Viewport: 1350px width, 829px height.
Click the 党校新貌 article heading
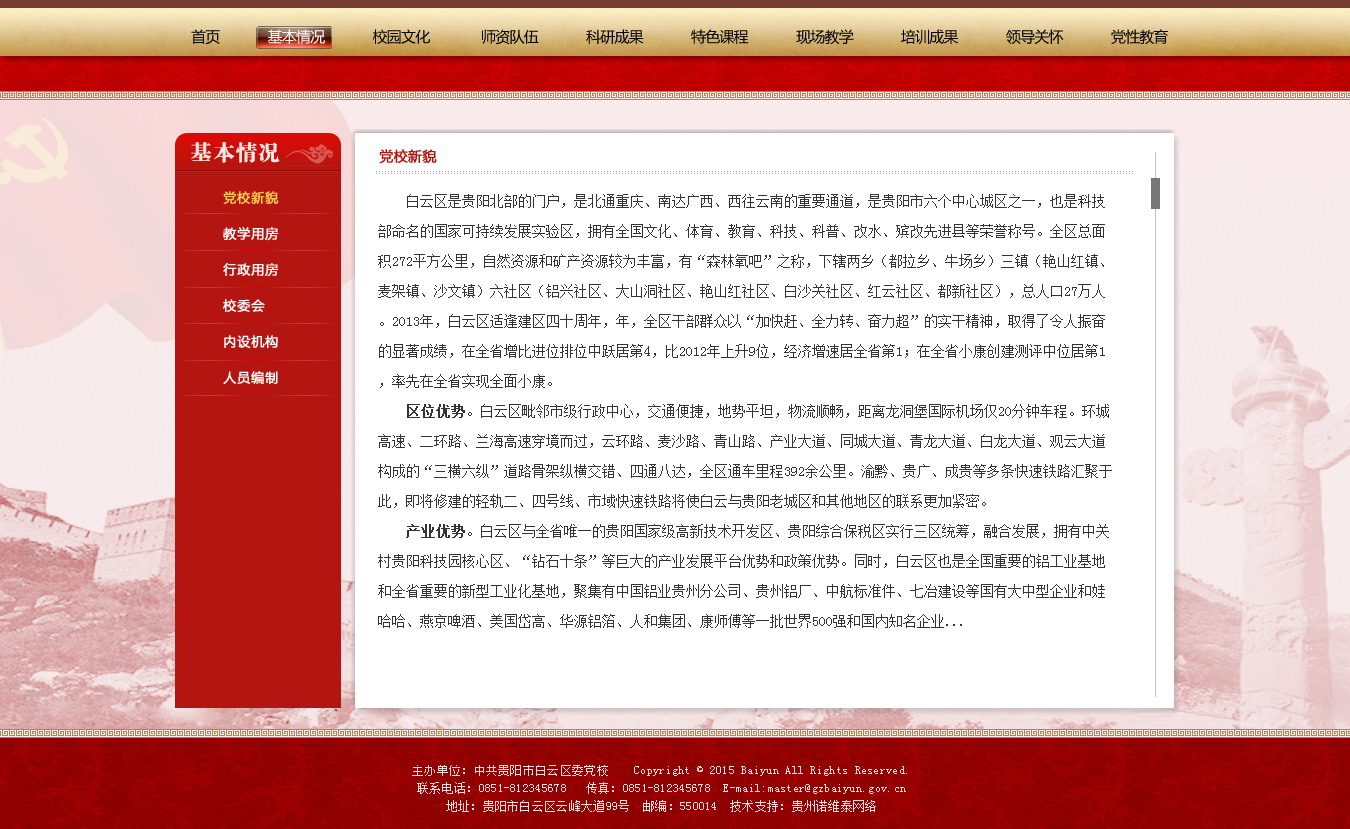pyautogui.click(x=407, y=156)
